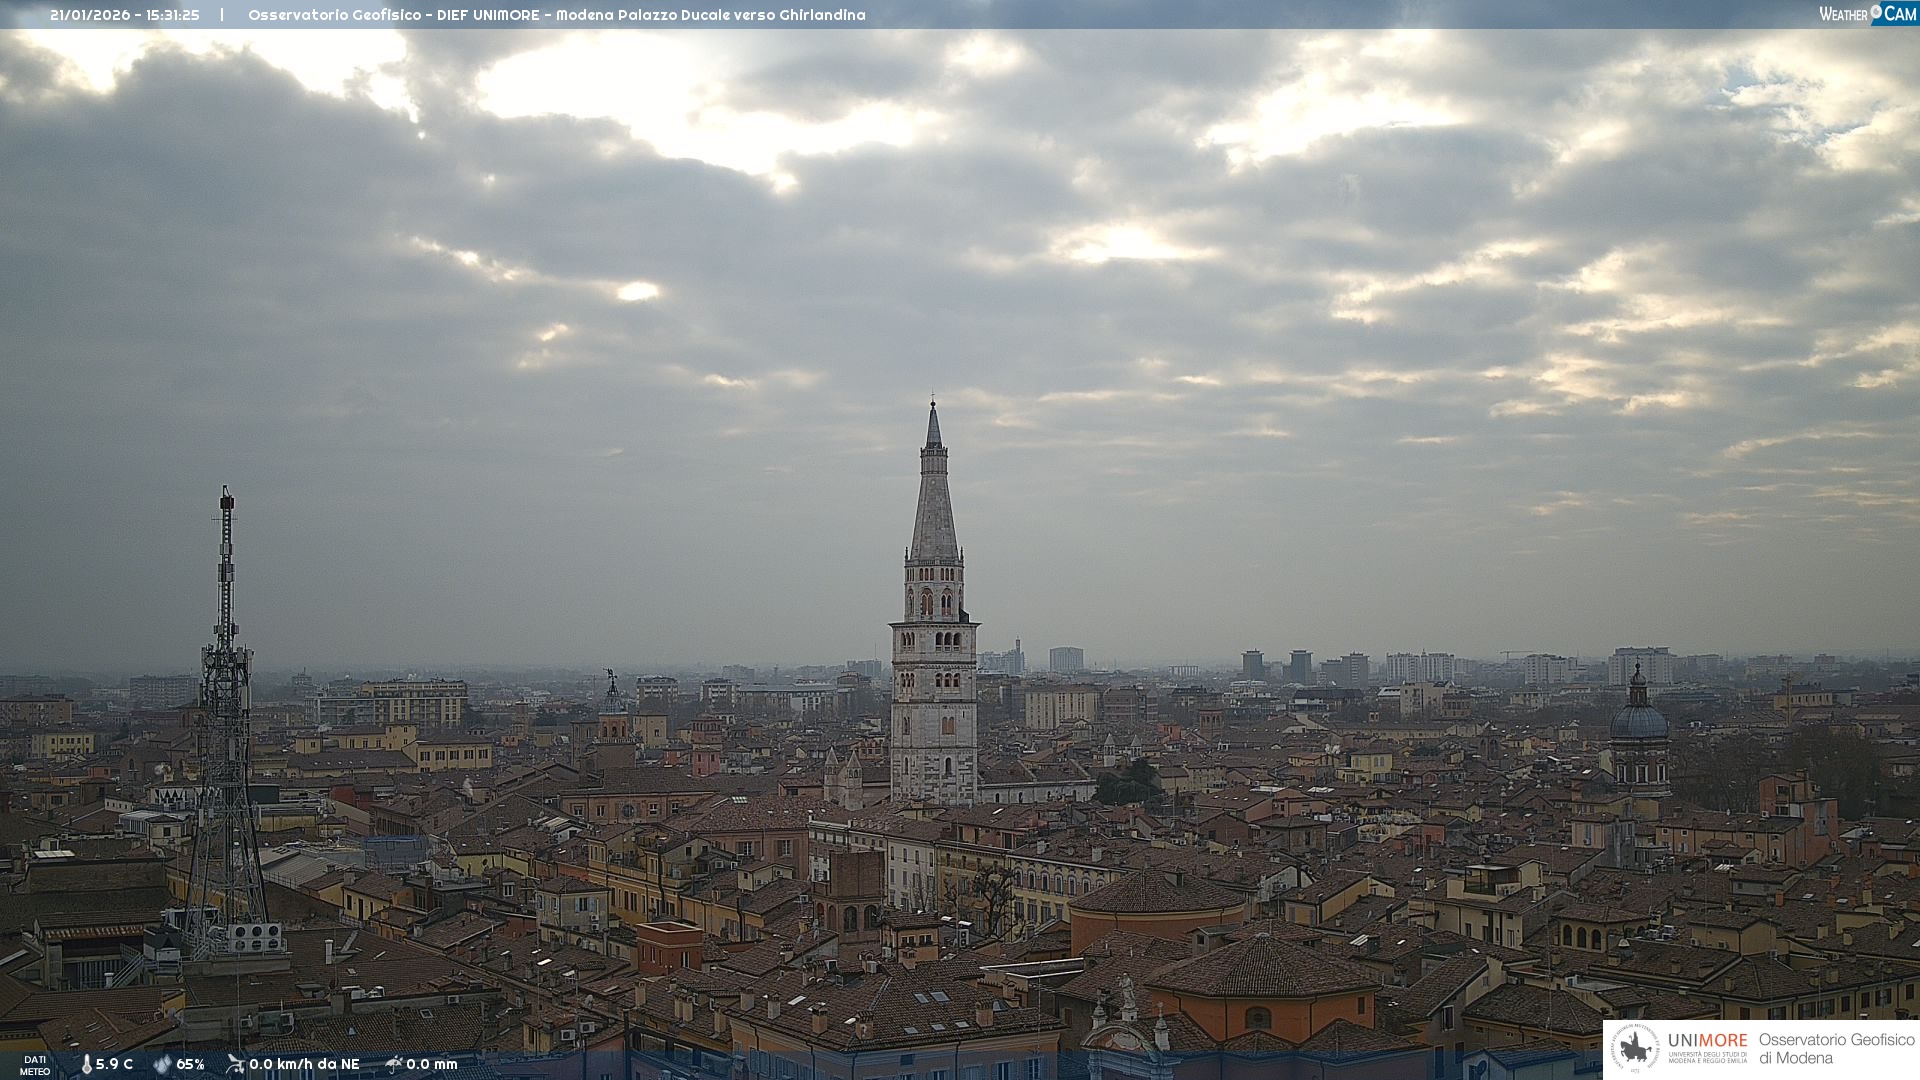The image size is (1920, 1080).
Task: Click the UNIMORE university seal emblem
Action: point(1636,1049)
